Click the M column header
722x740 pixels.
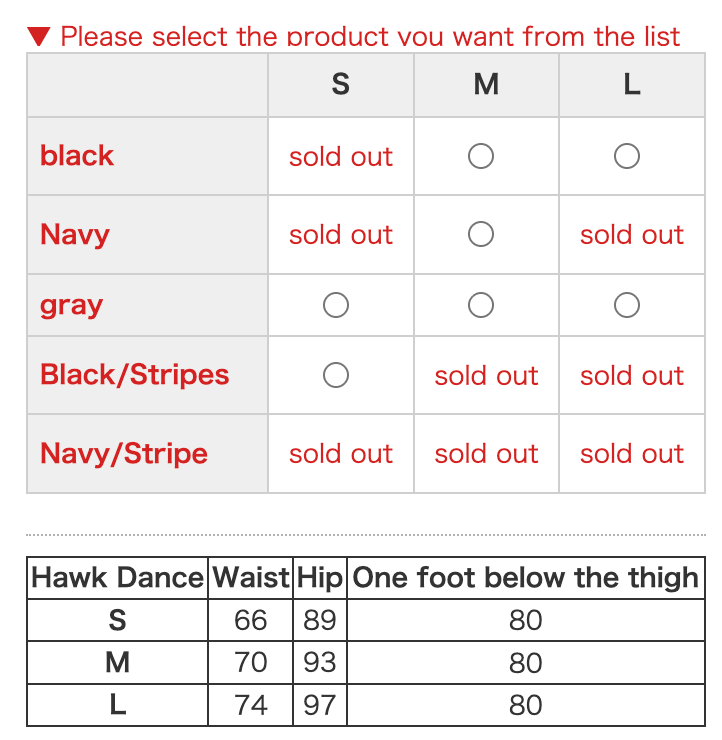[487, 84]
